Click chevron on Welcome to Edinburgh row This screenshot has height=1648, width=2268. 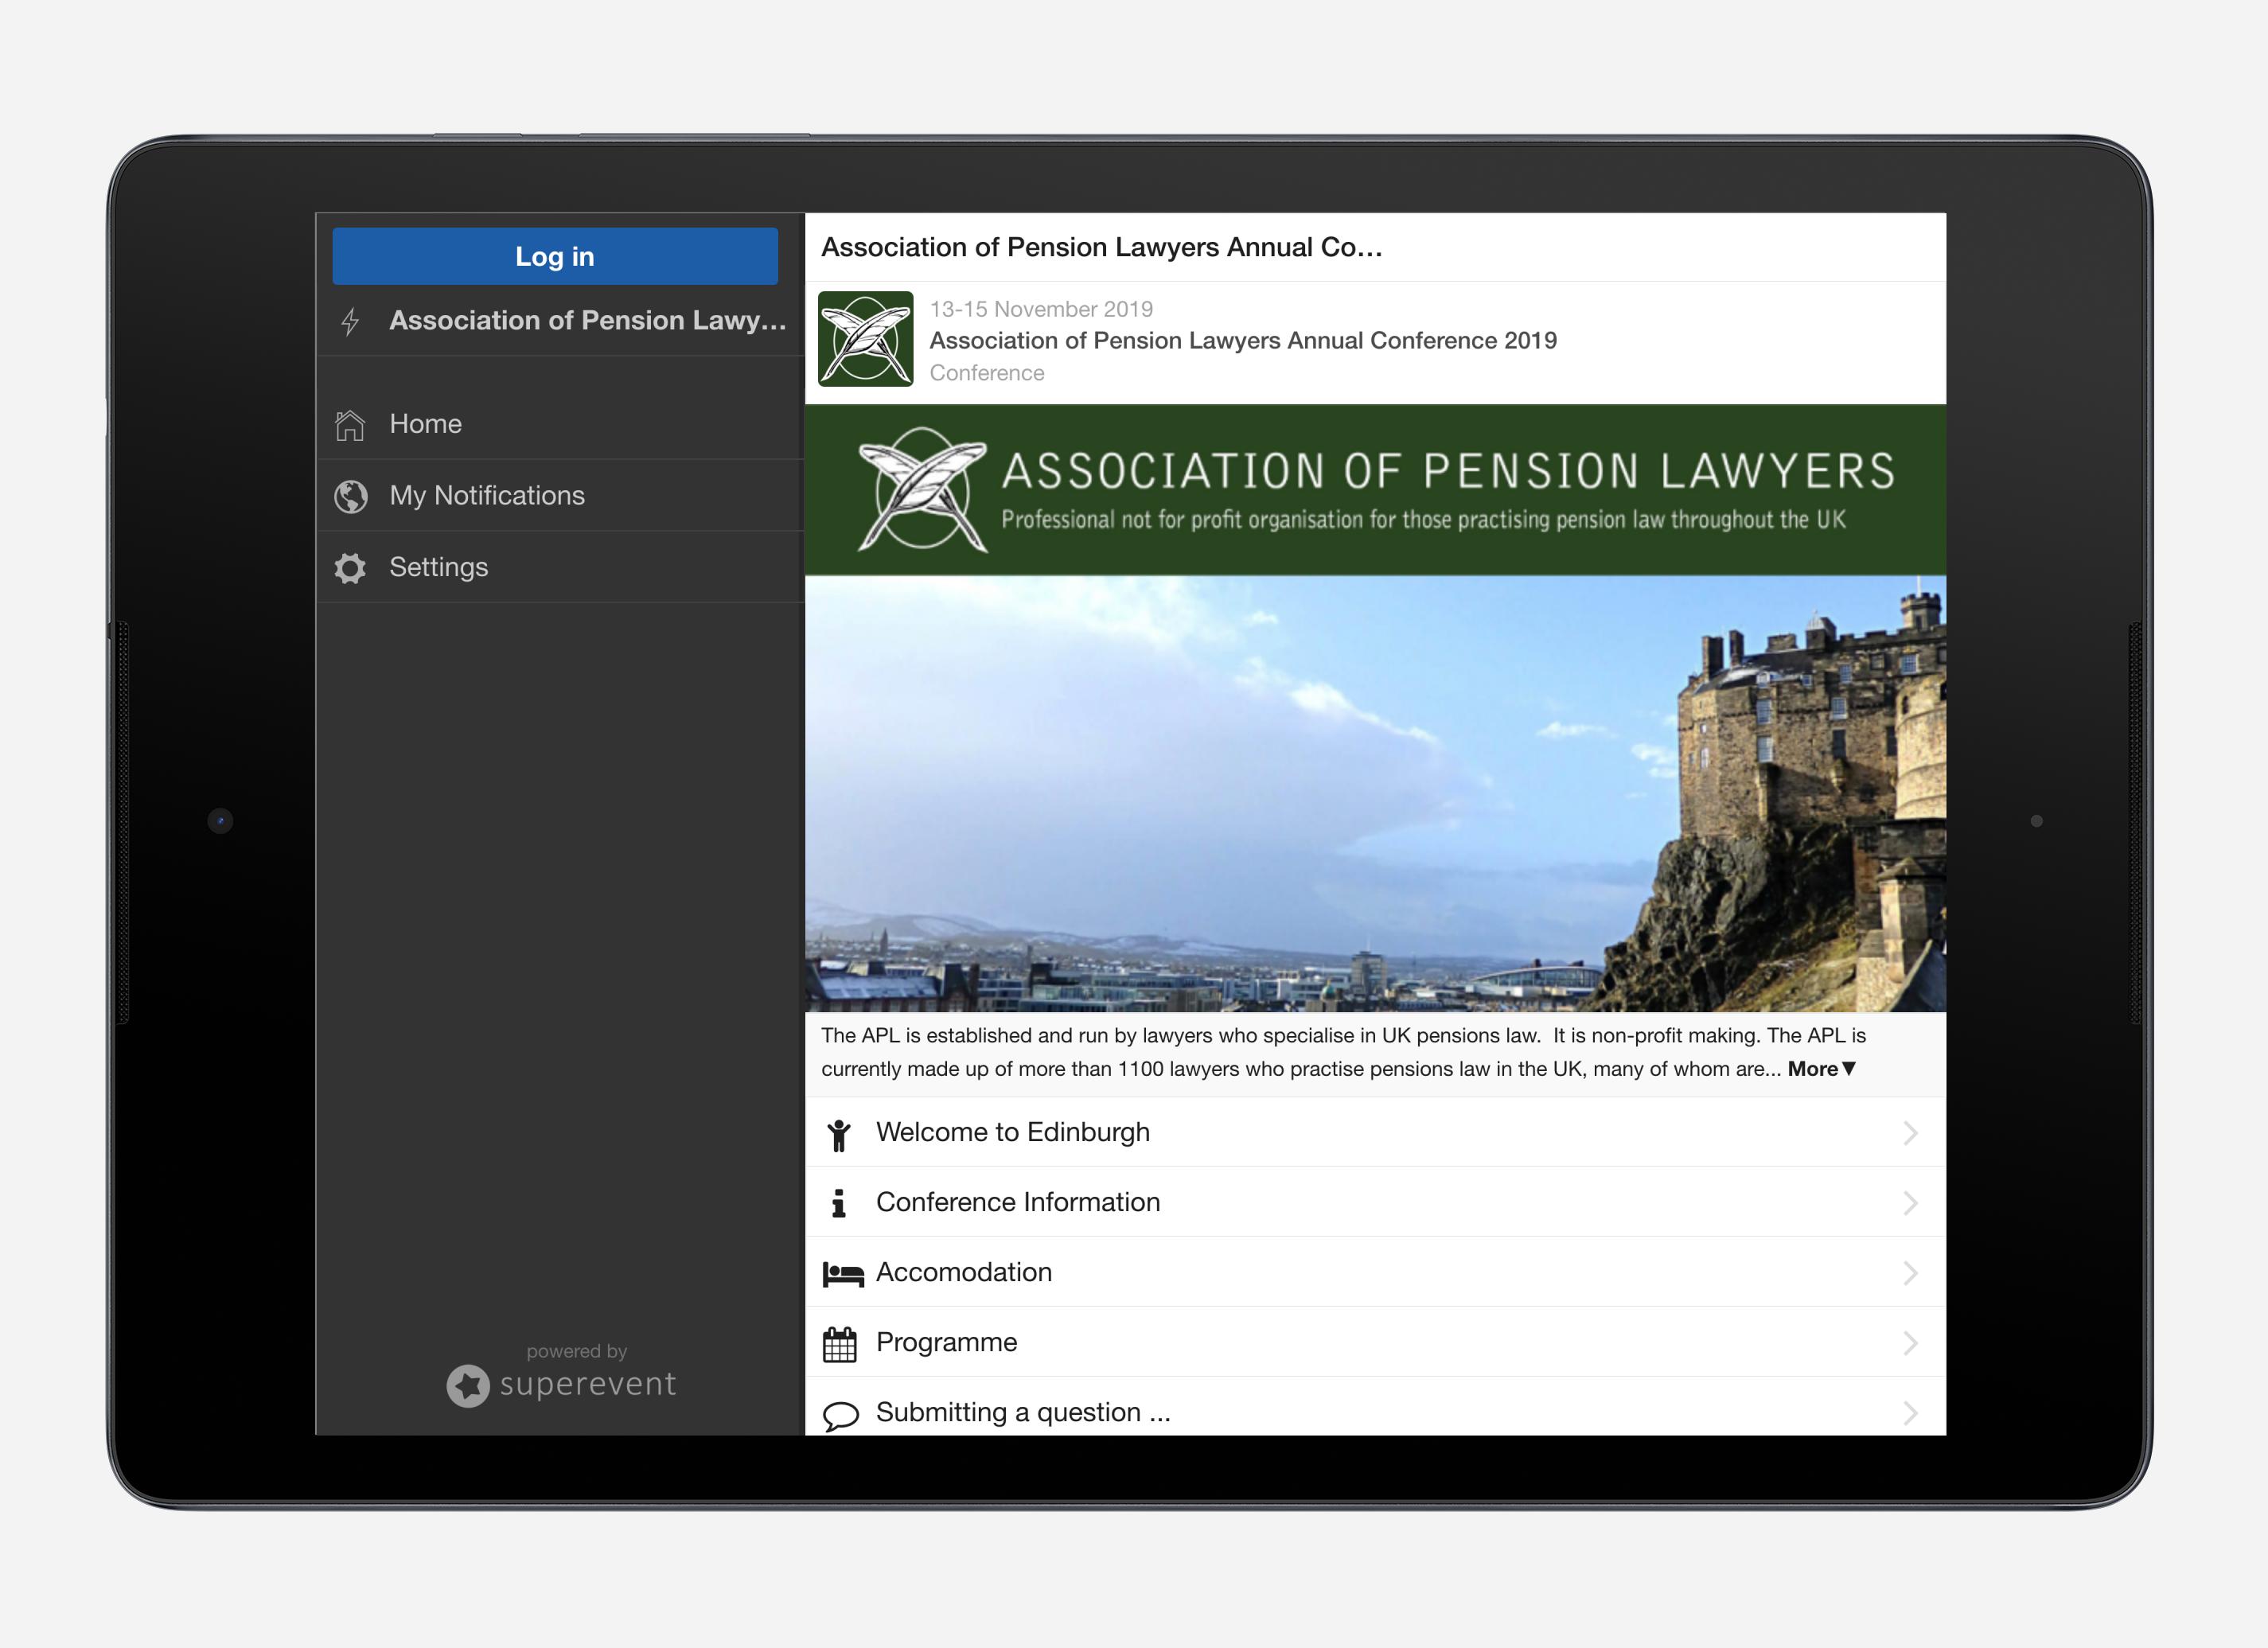[x=1910, y=1133]
